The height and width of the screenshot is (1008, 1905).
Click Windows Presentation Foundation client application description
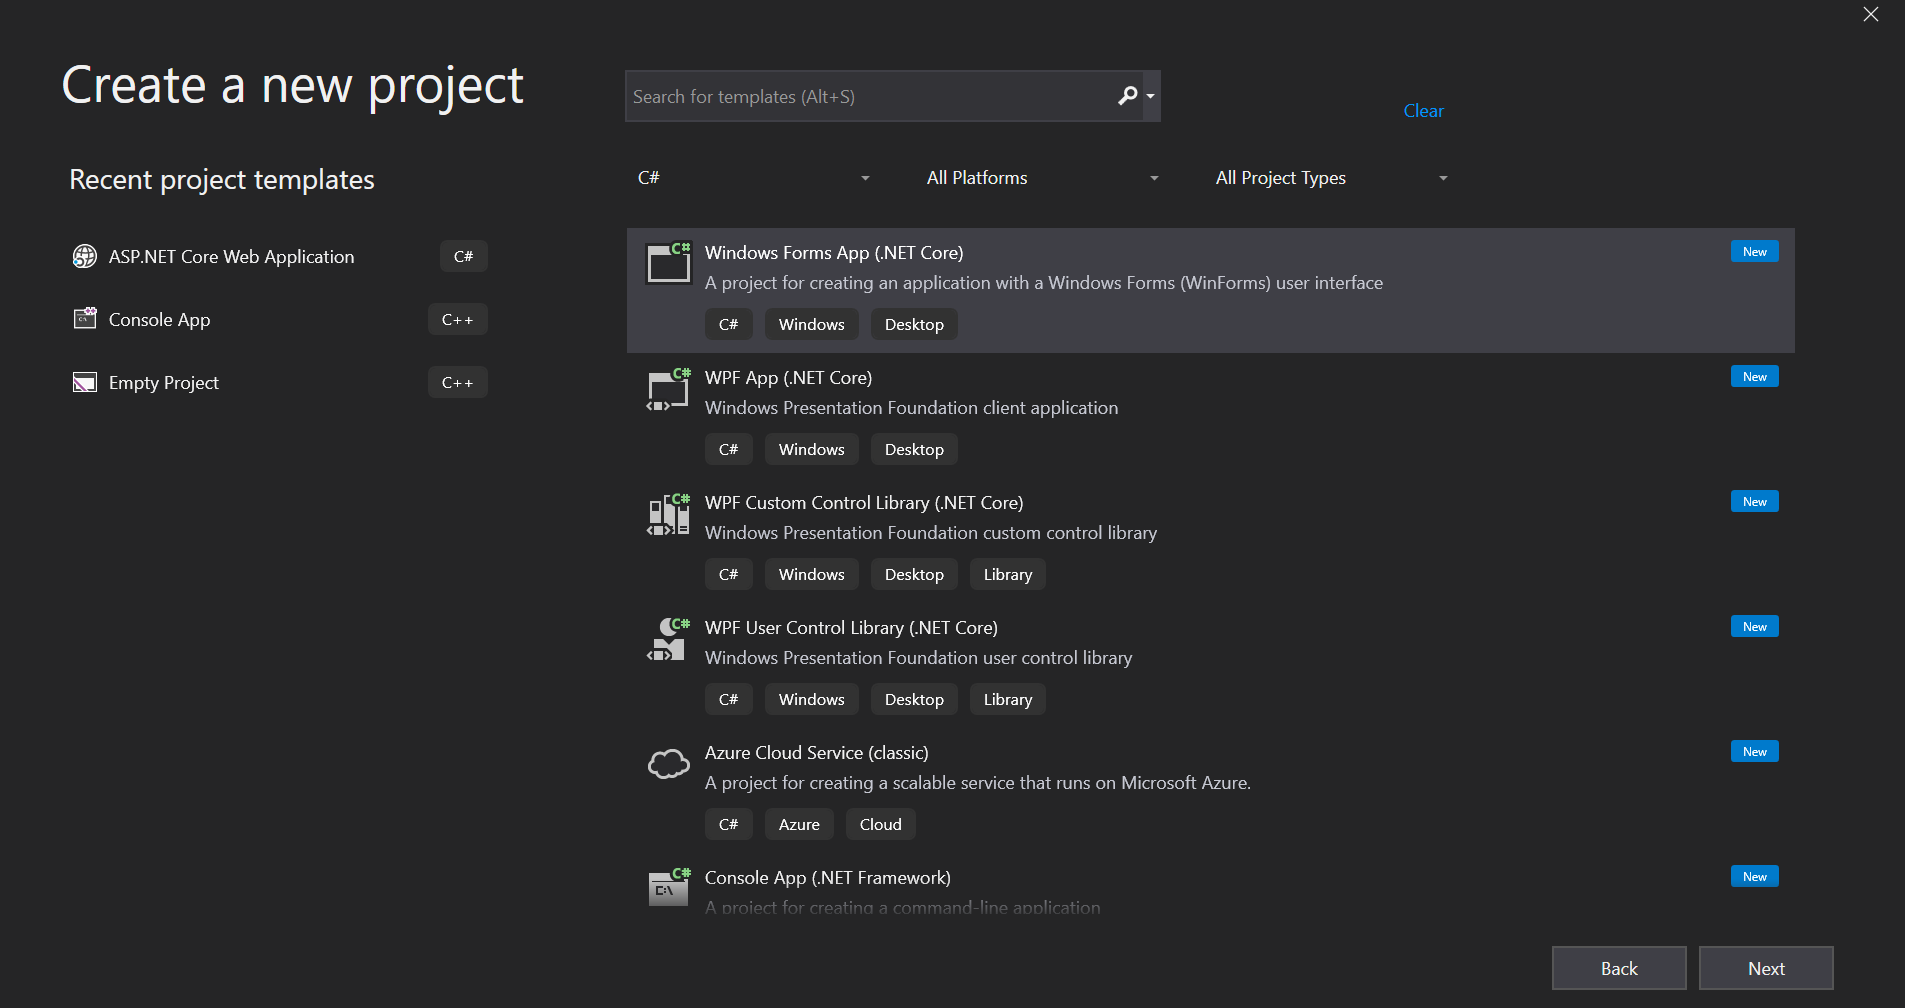coord(911,408)
